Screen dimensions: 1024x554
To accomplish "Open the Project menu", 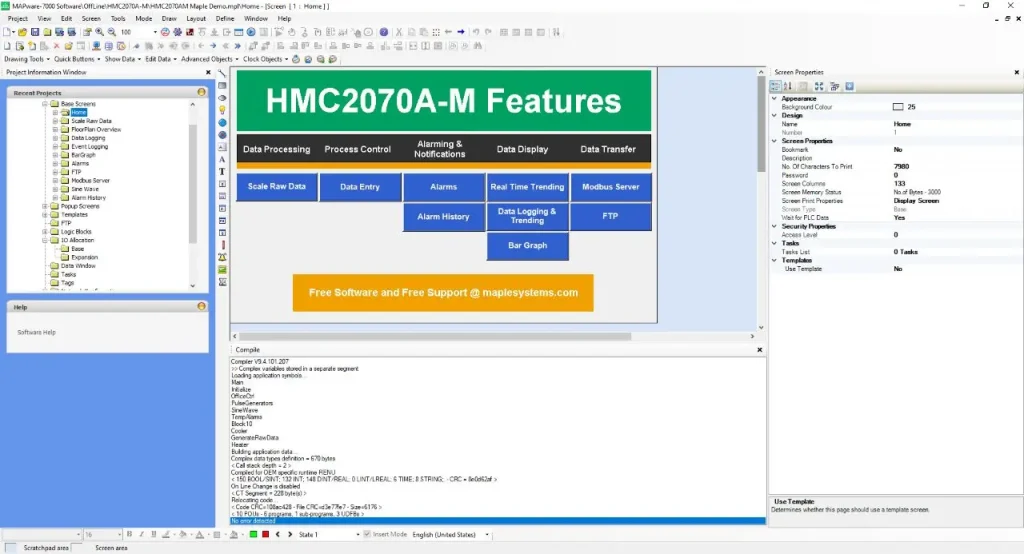I will [x=18, y=18].
